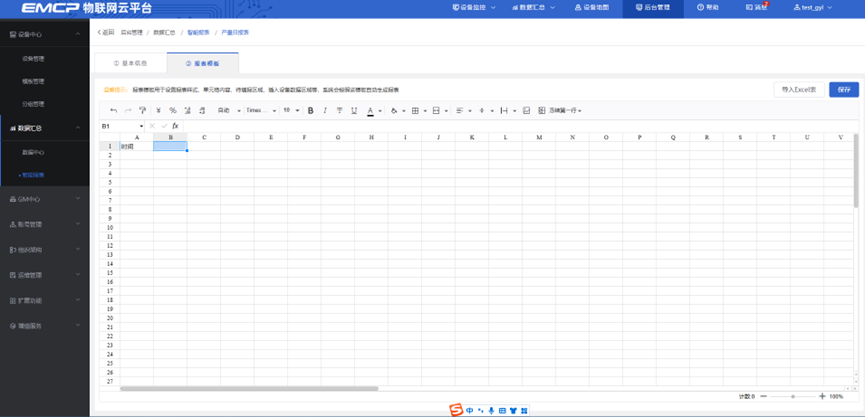Screen dimensions: 865x417
Task: Apply currency ¥ format to cell
Action: (159, 110)
